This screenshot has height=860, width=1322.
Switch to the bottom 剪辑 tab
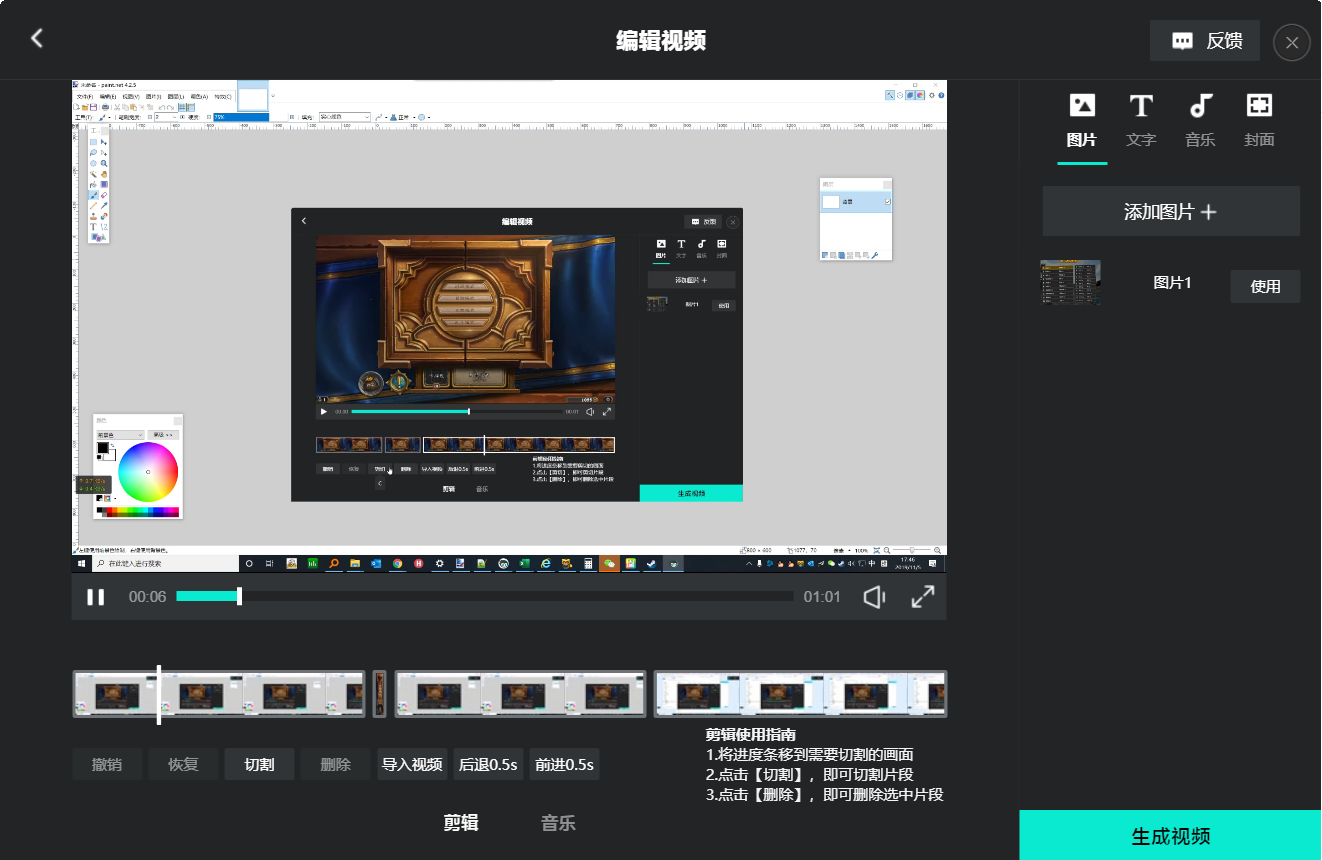(x=461, y=823)
